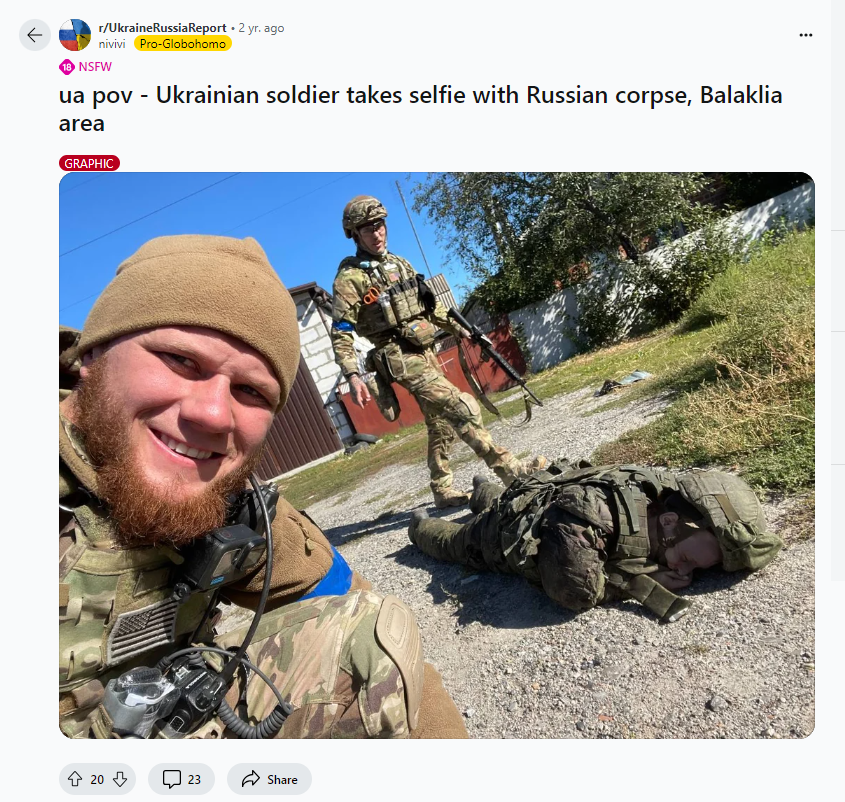This screenshot has width=845, height=802.
Task: Upvote the post with the up arrow
Action: 75,779
